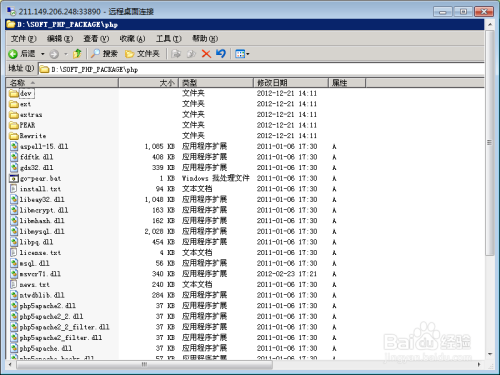Image resolution: width=500 pixels, height=375 pixels.
Task: Select the aspell-15.dll file icon
Action: pyautogui.click(x=14, y=146)
